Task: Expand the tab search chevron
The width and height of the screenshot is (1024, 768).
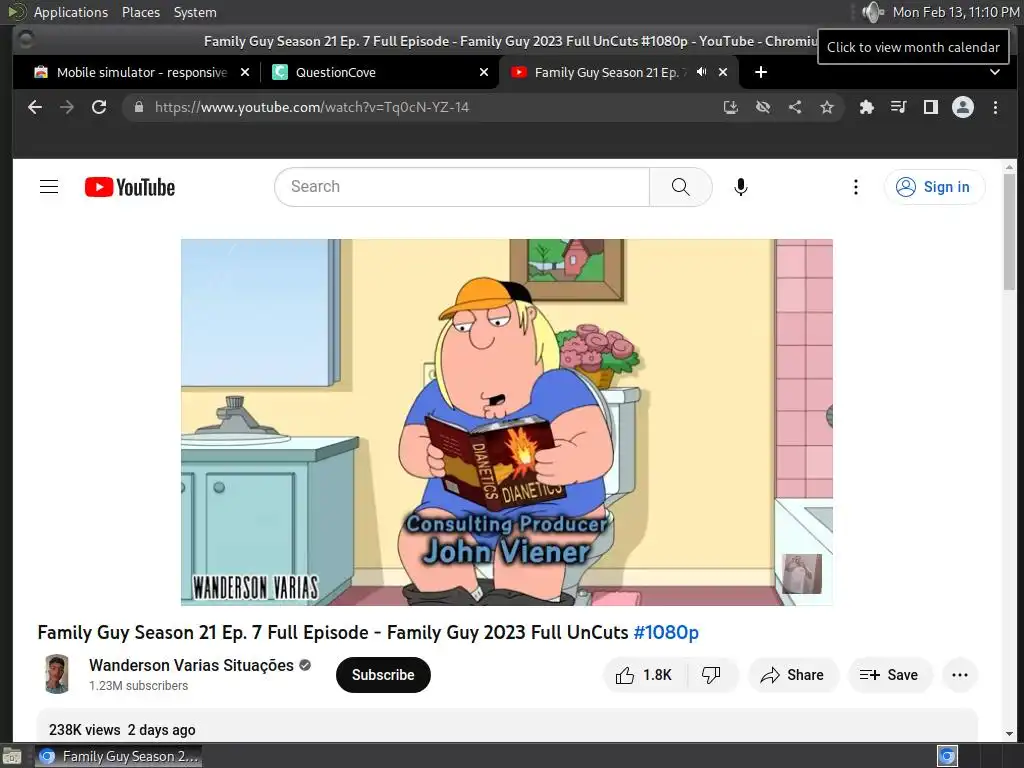Action: pyautogui.click(x=995, y=72)
